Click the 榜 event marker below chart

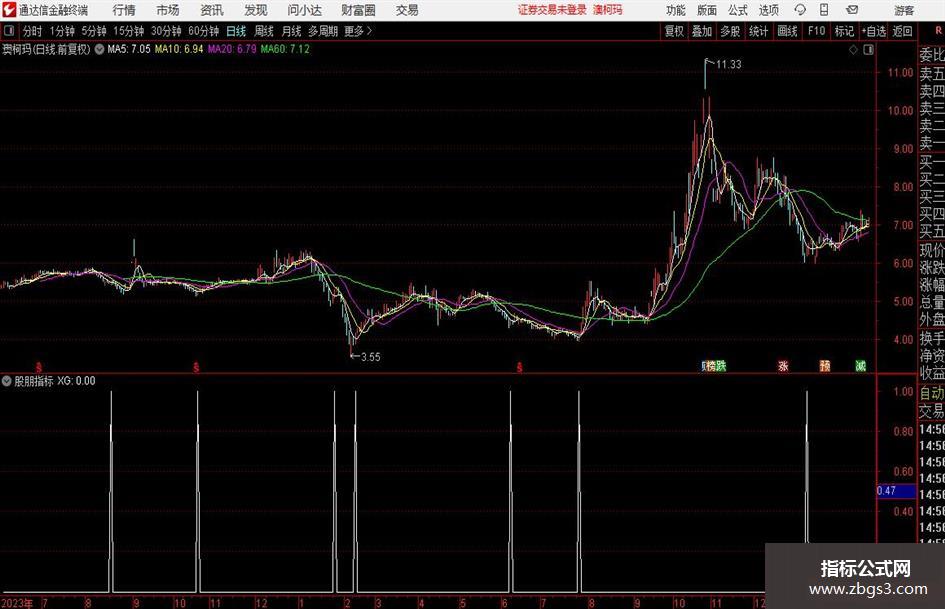point(711,366)
